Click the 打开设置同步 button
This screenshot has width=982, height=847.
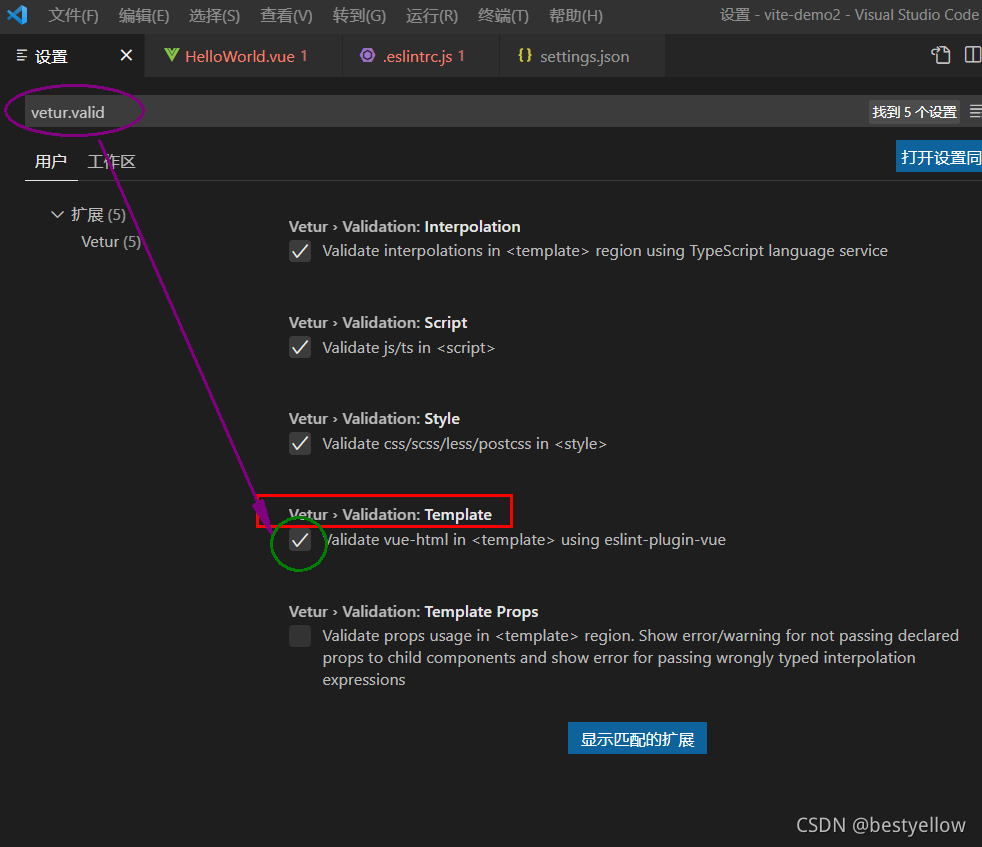tap(939, 157)
